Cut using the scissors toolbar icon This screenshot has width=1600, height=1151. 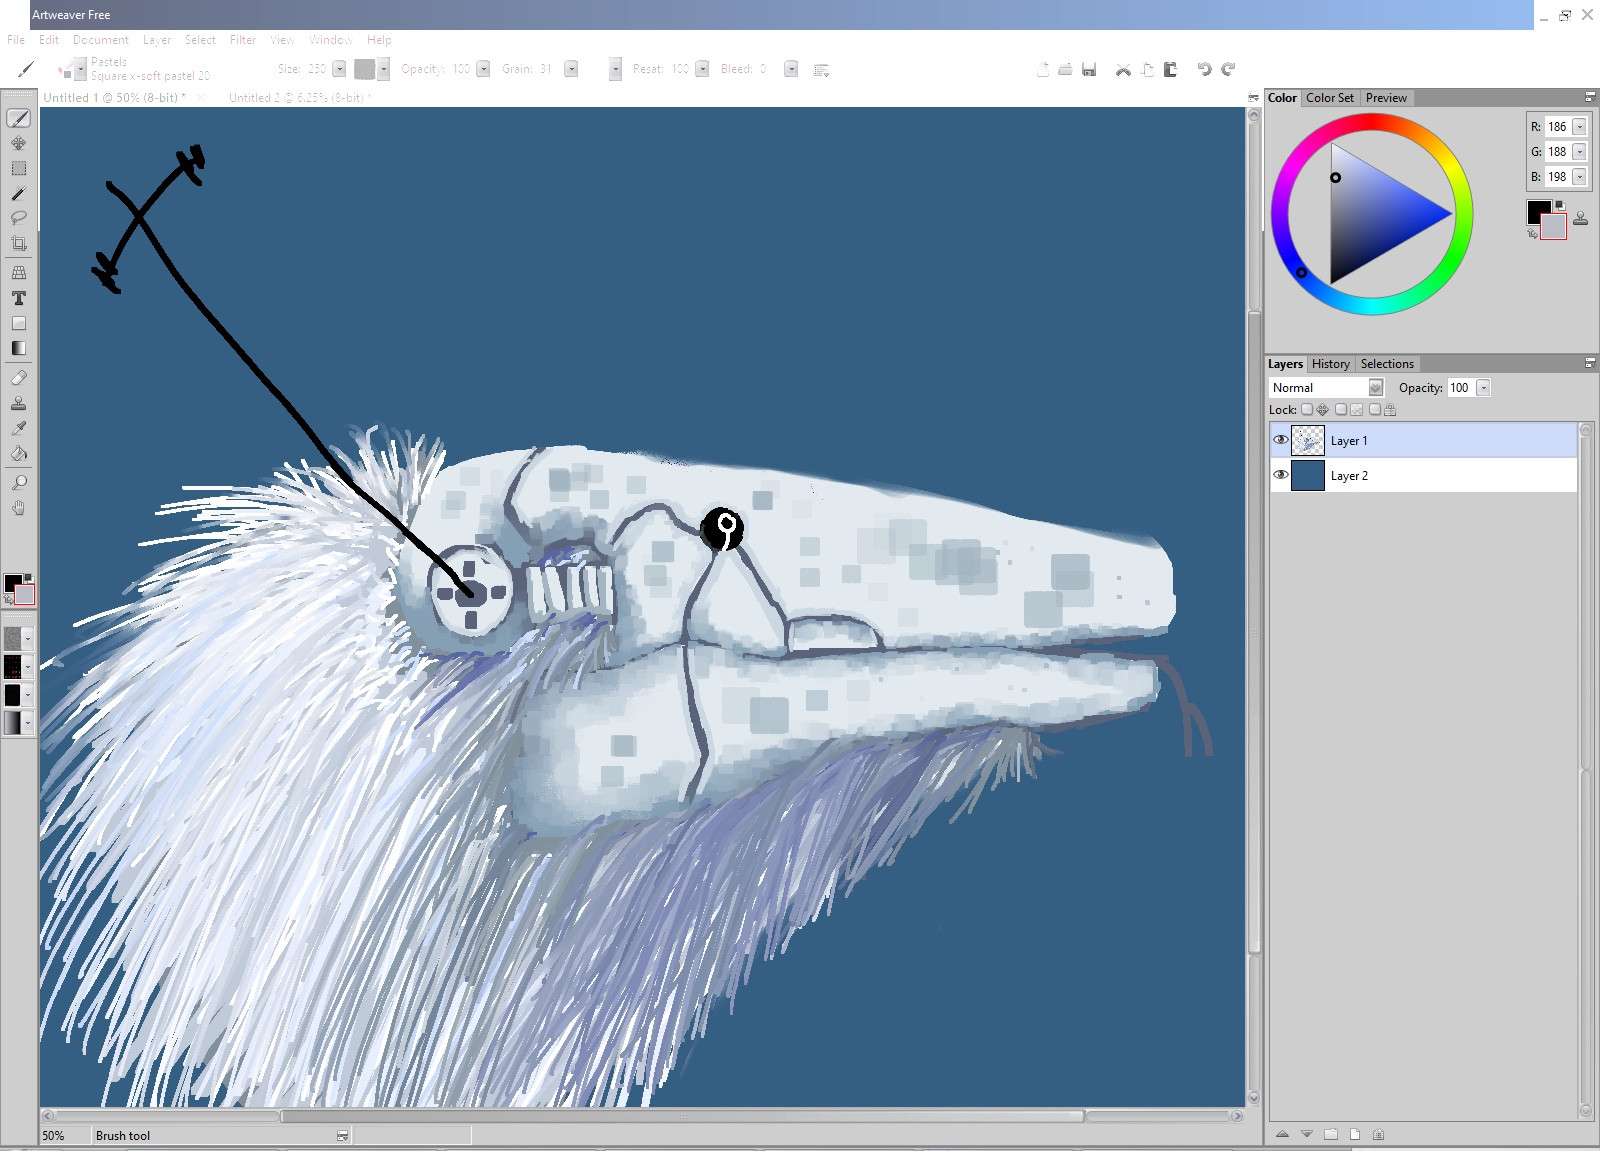coord(1123,69)
